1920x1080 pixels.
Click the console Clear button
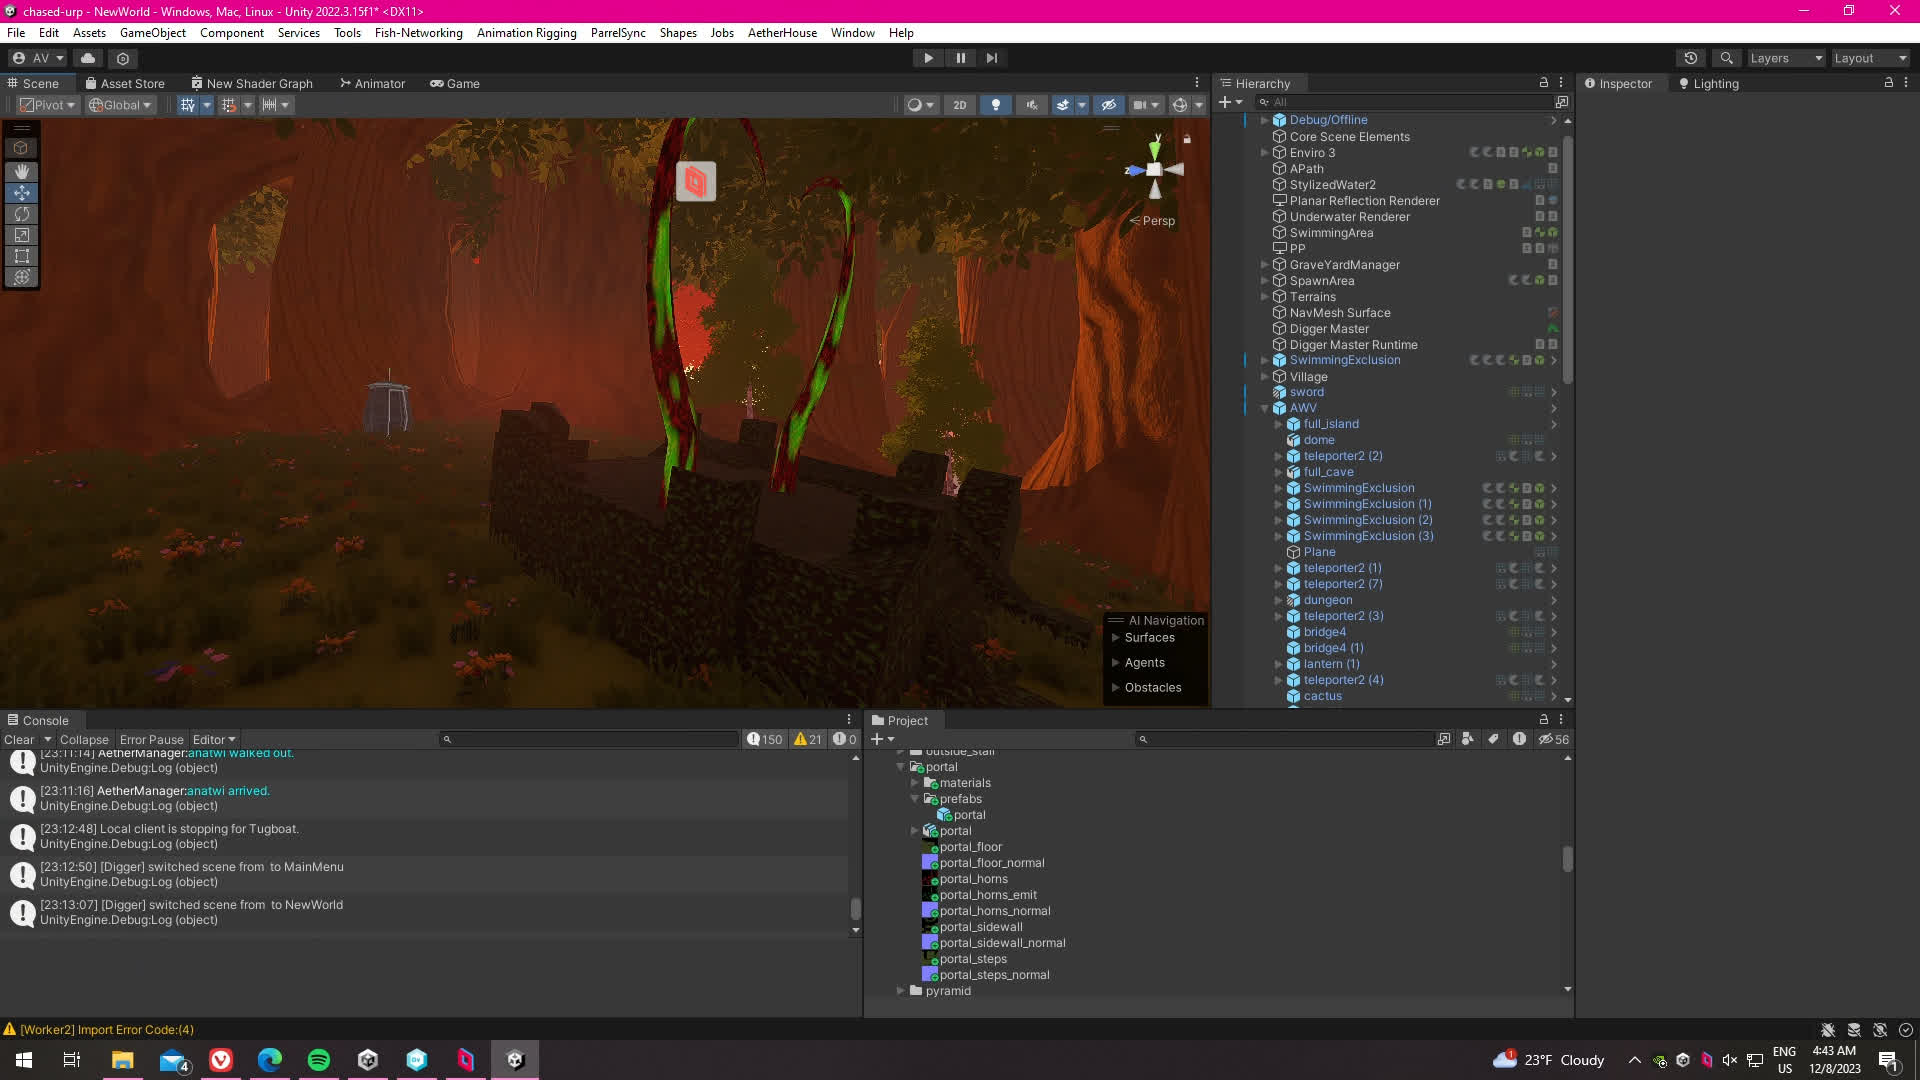tap(19, 739)
